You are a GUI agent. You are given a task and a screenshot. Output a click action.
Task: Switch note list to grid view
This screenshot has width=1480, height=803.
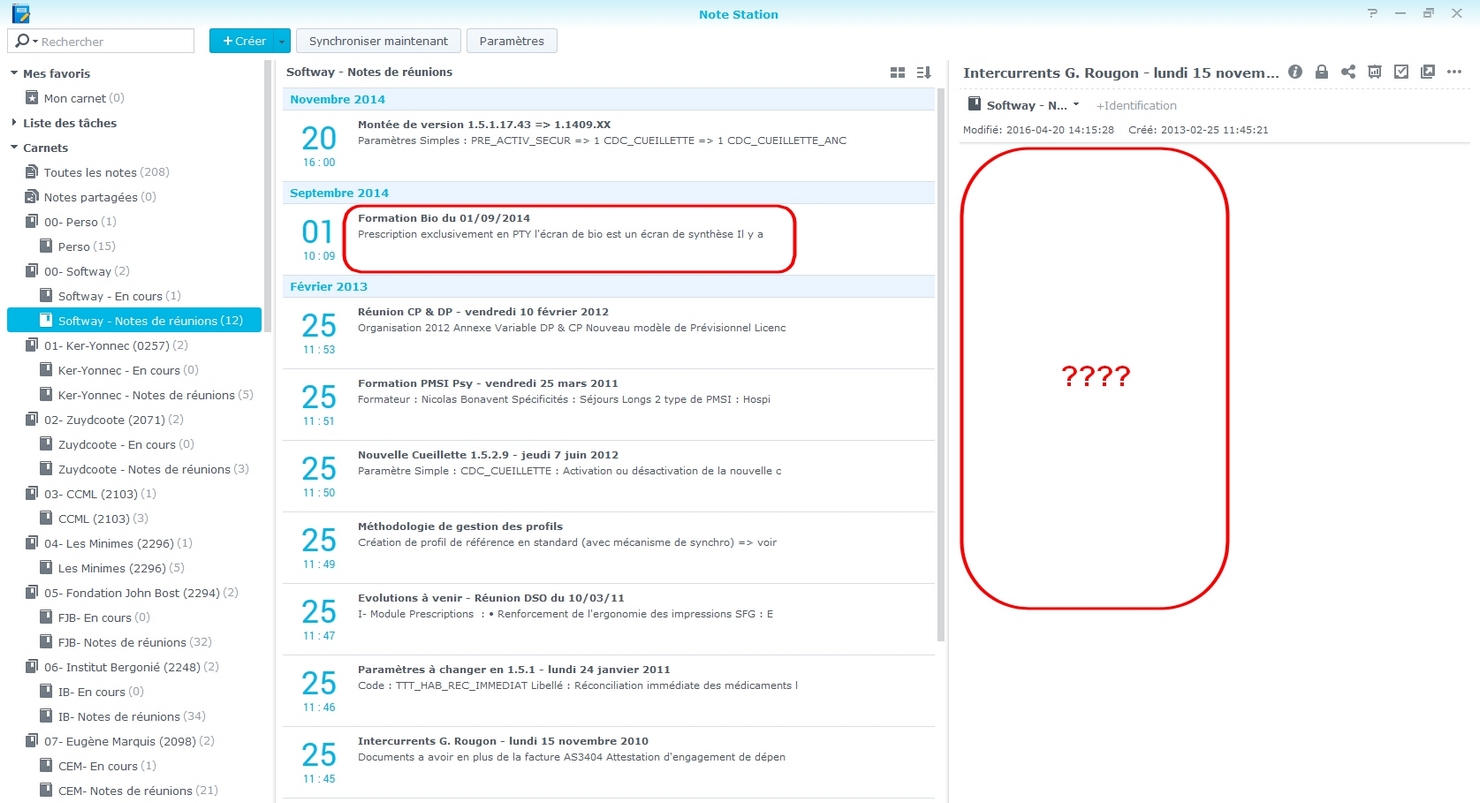(897, 73)
